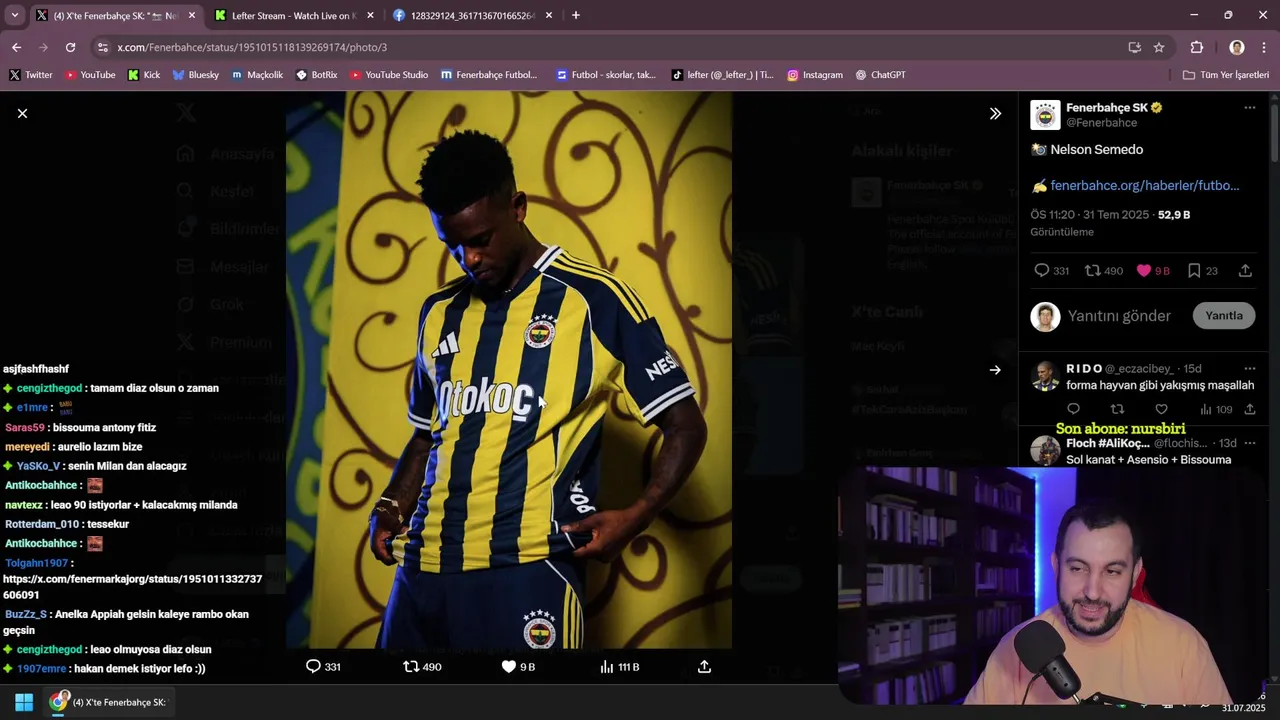
Task: Click the Yanıtla button
Action: (1224, 316)
